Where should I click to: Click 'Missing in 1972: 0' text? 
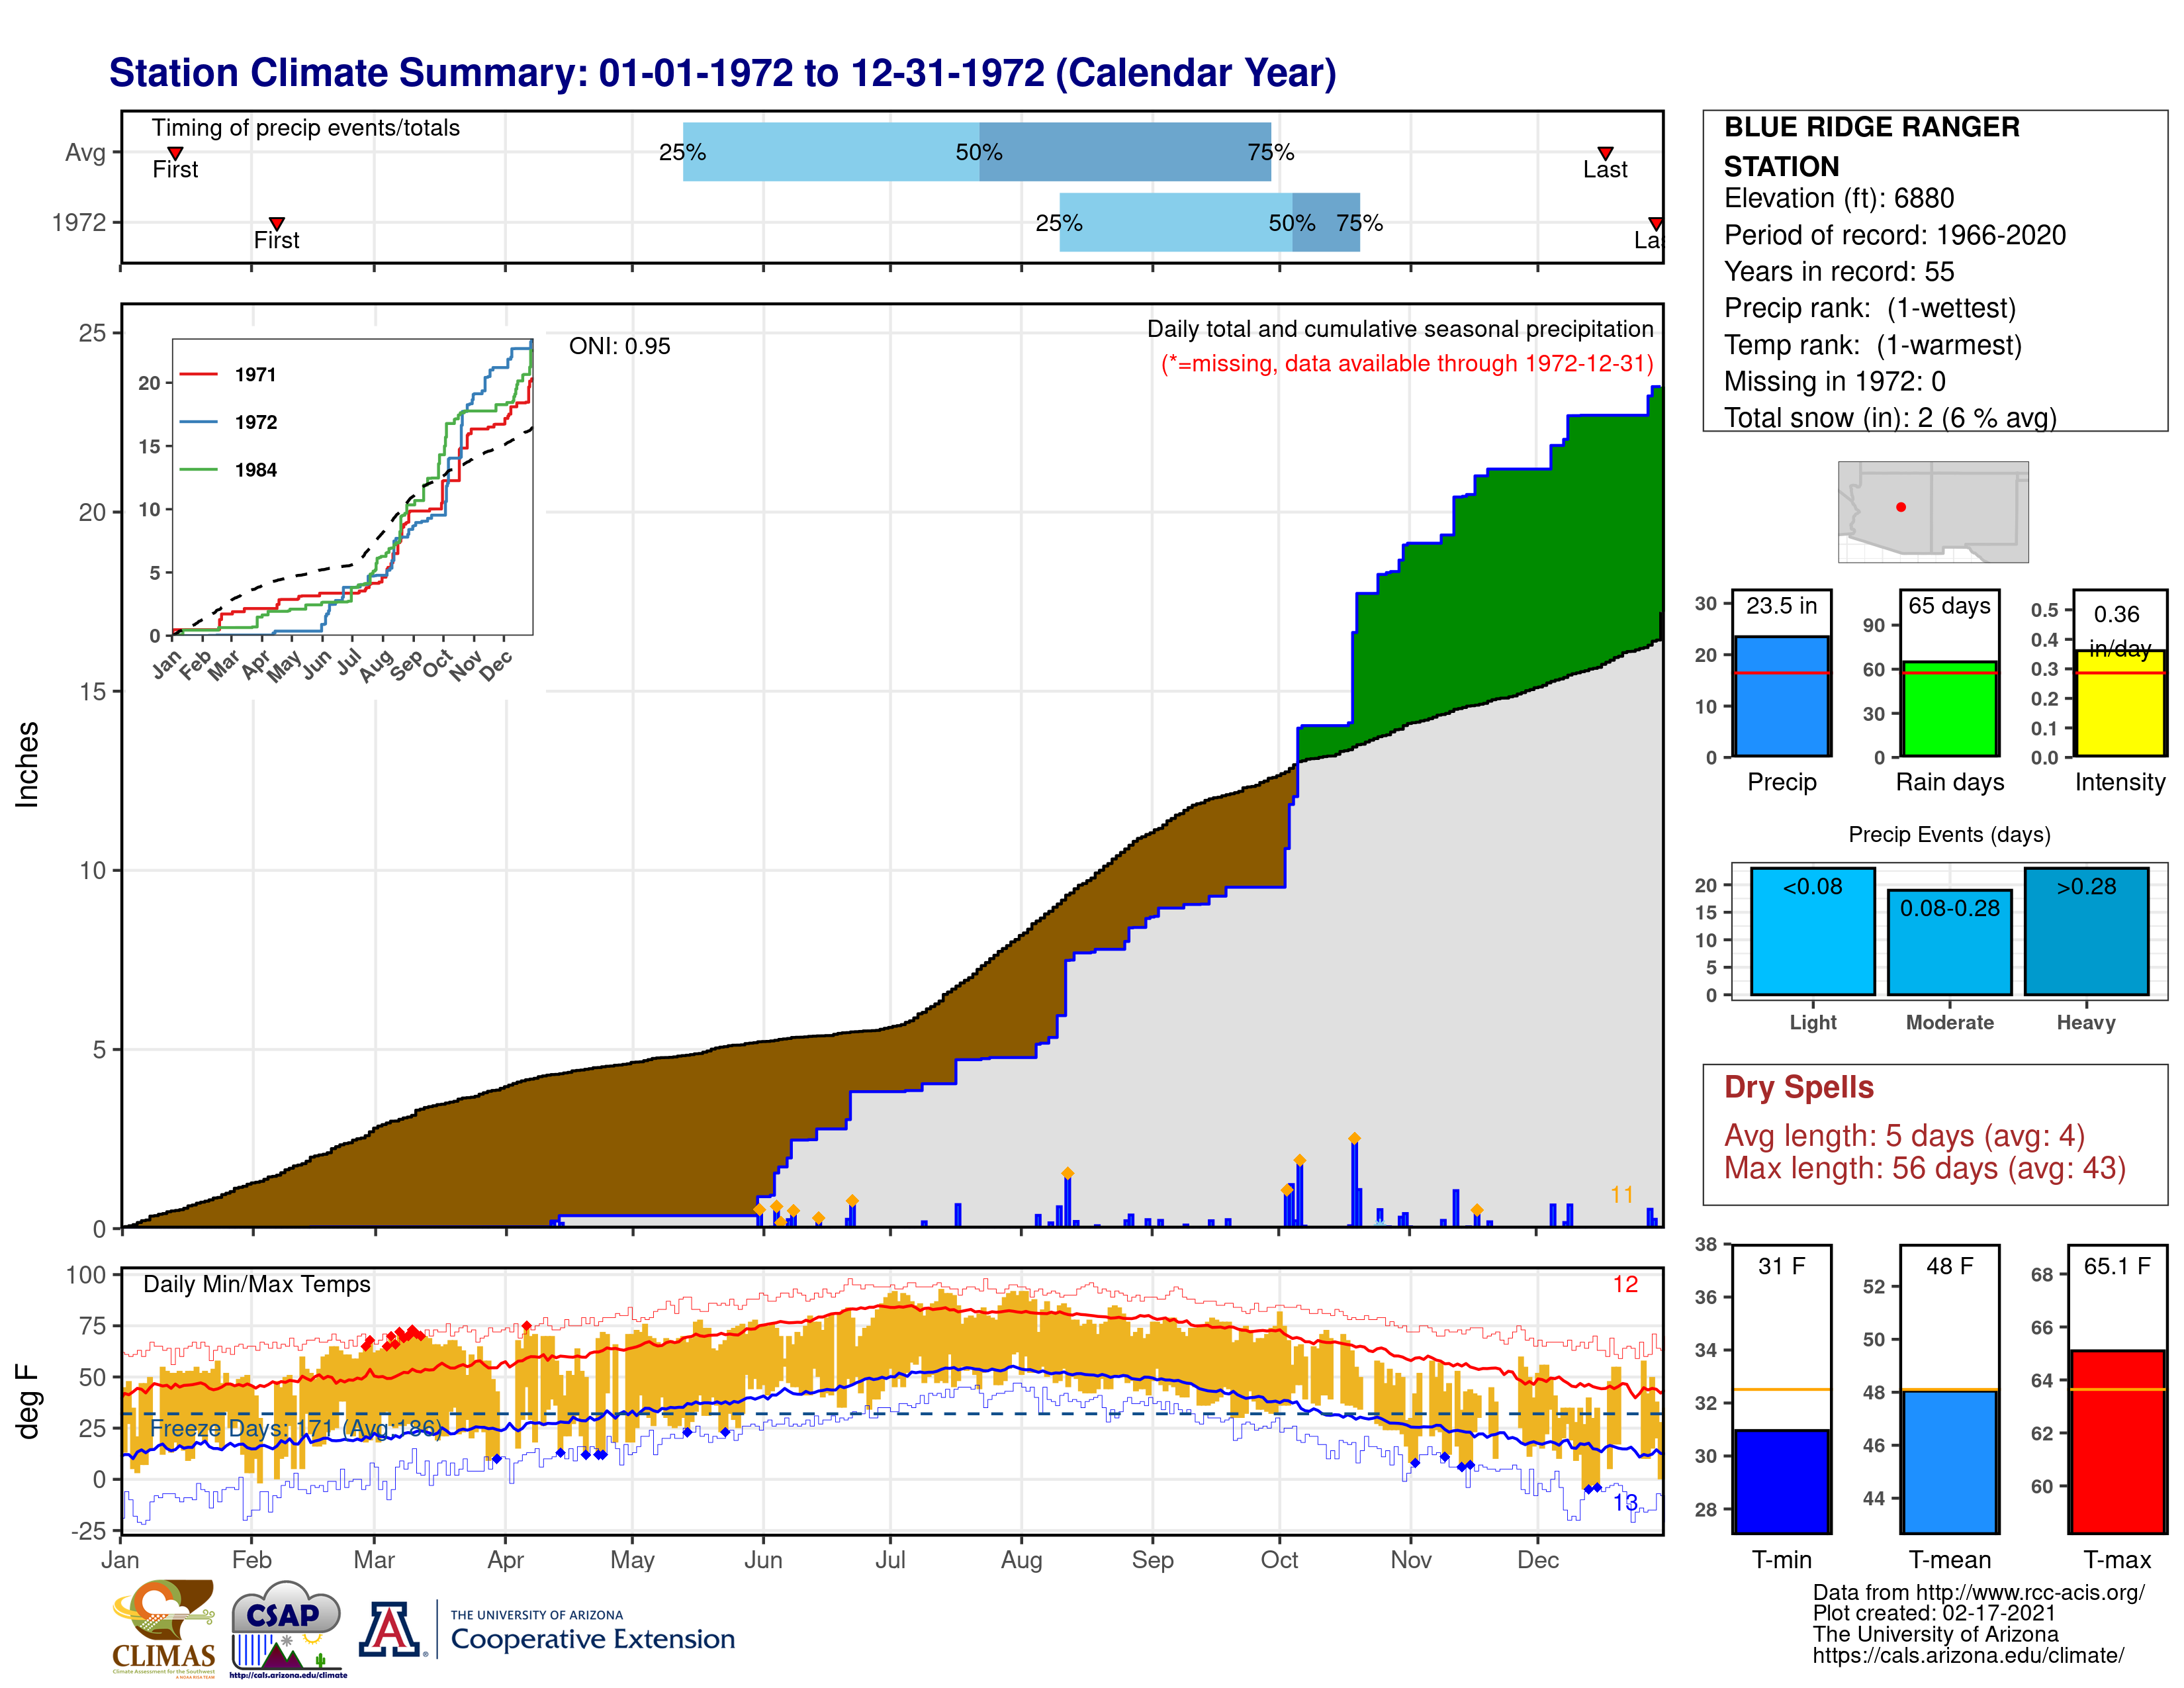tap(1835, 381)
